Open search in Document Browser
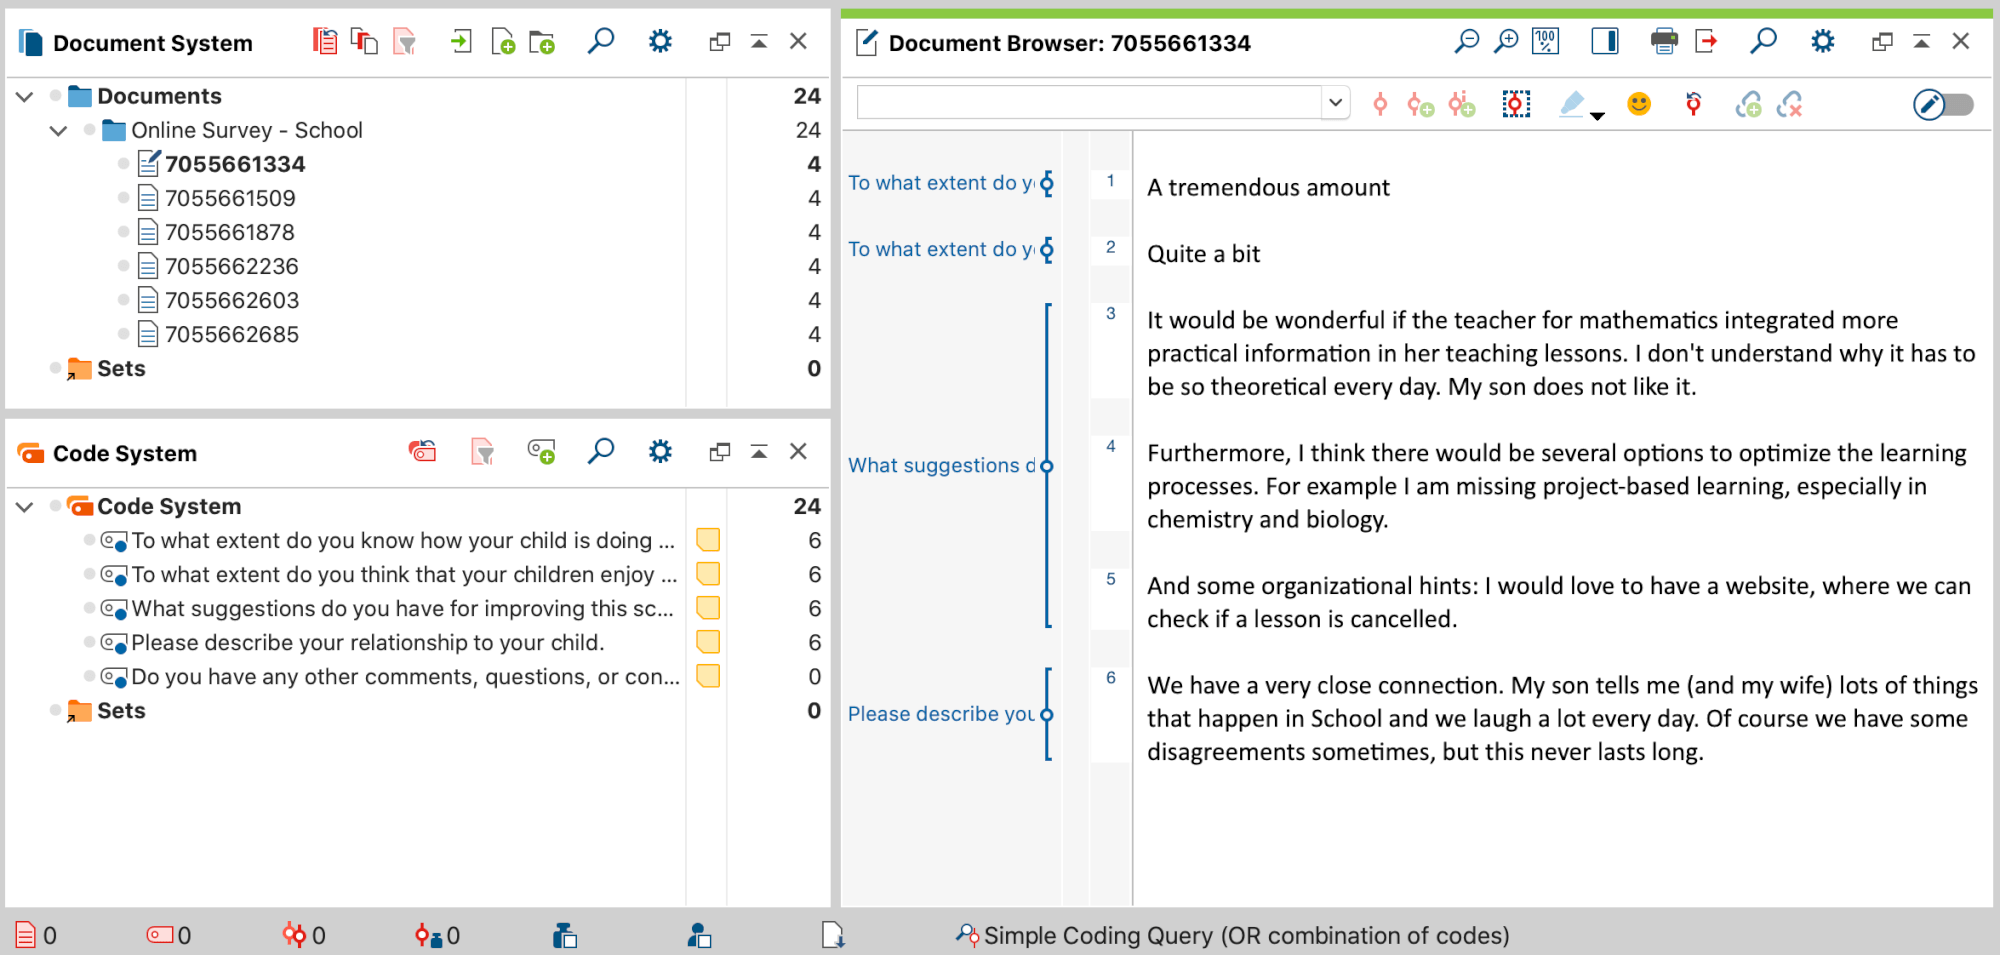Viewport: 2000px width, 955px height. [1763, 42]
